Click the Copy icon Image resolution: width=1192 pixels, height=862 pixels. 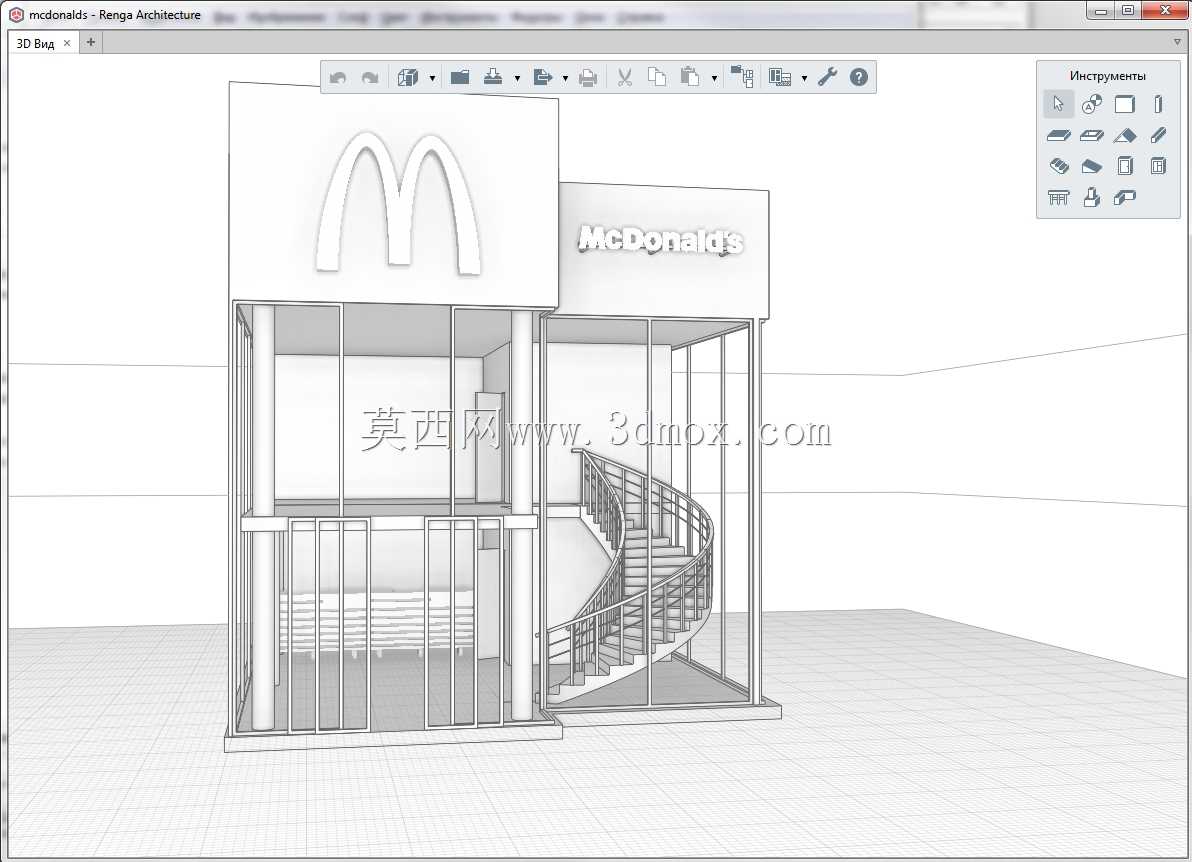[657, 77]
